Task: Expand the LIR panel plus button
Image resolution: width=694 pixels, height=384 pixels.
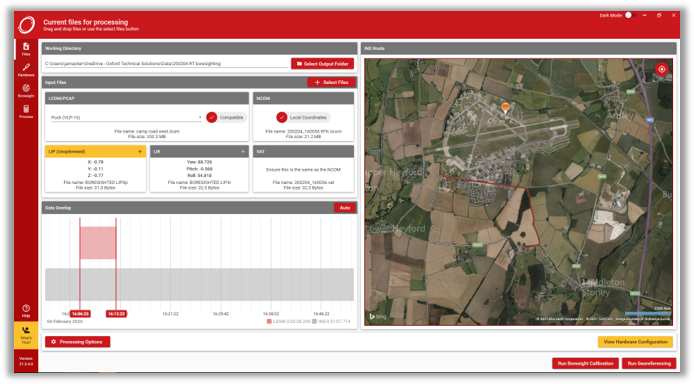Action: pos(243,152)
